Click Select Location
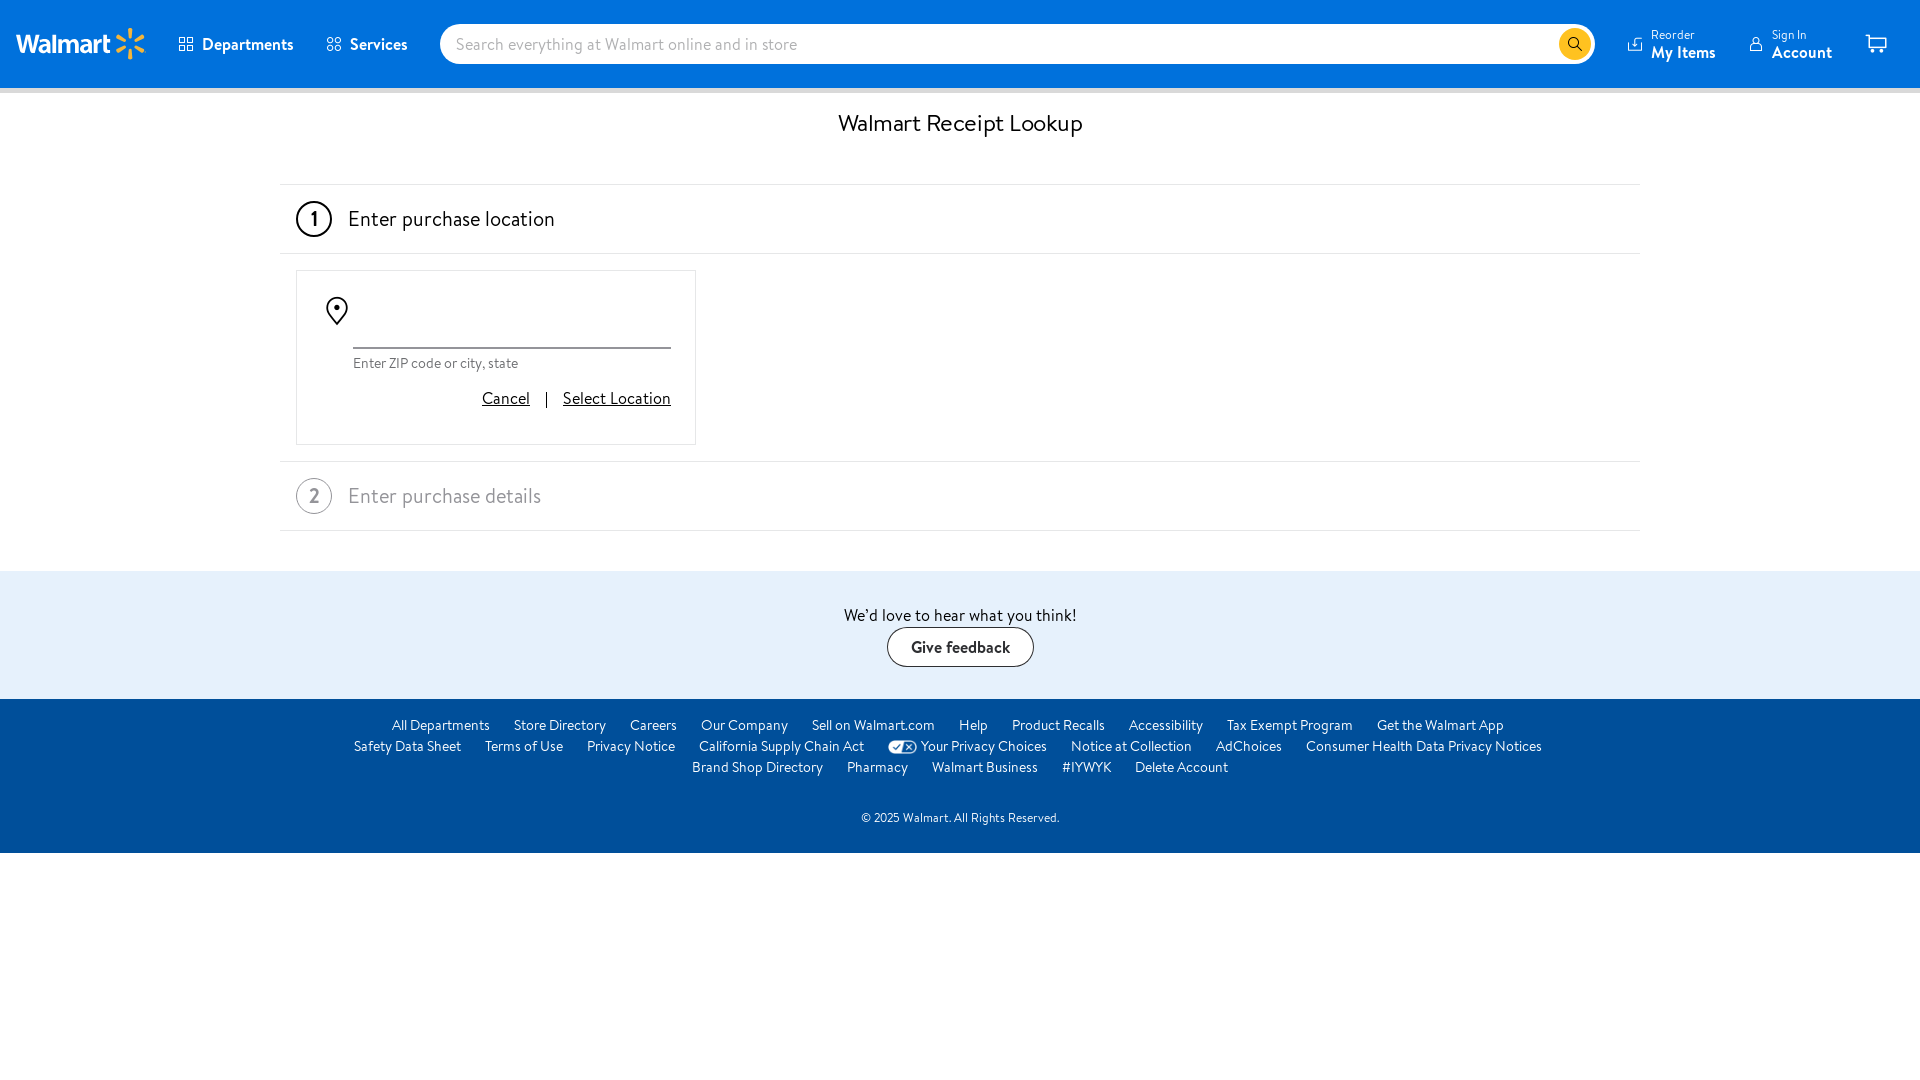Viewport: 1920px width, 1080px height. [617, 398]
